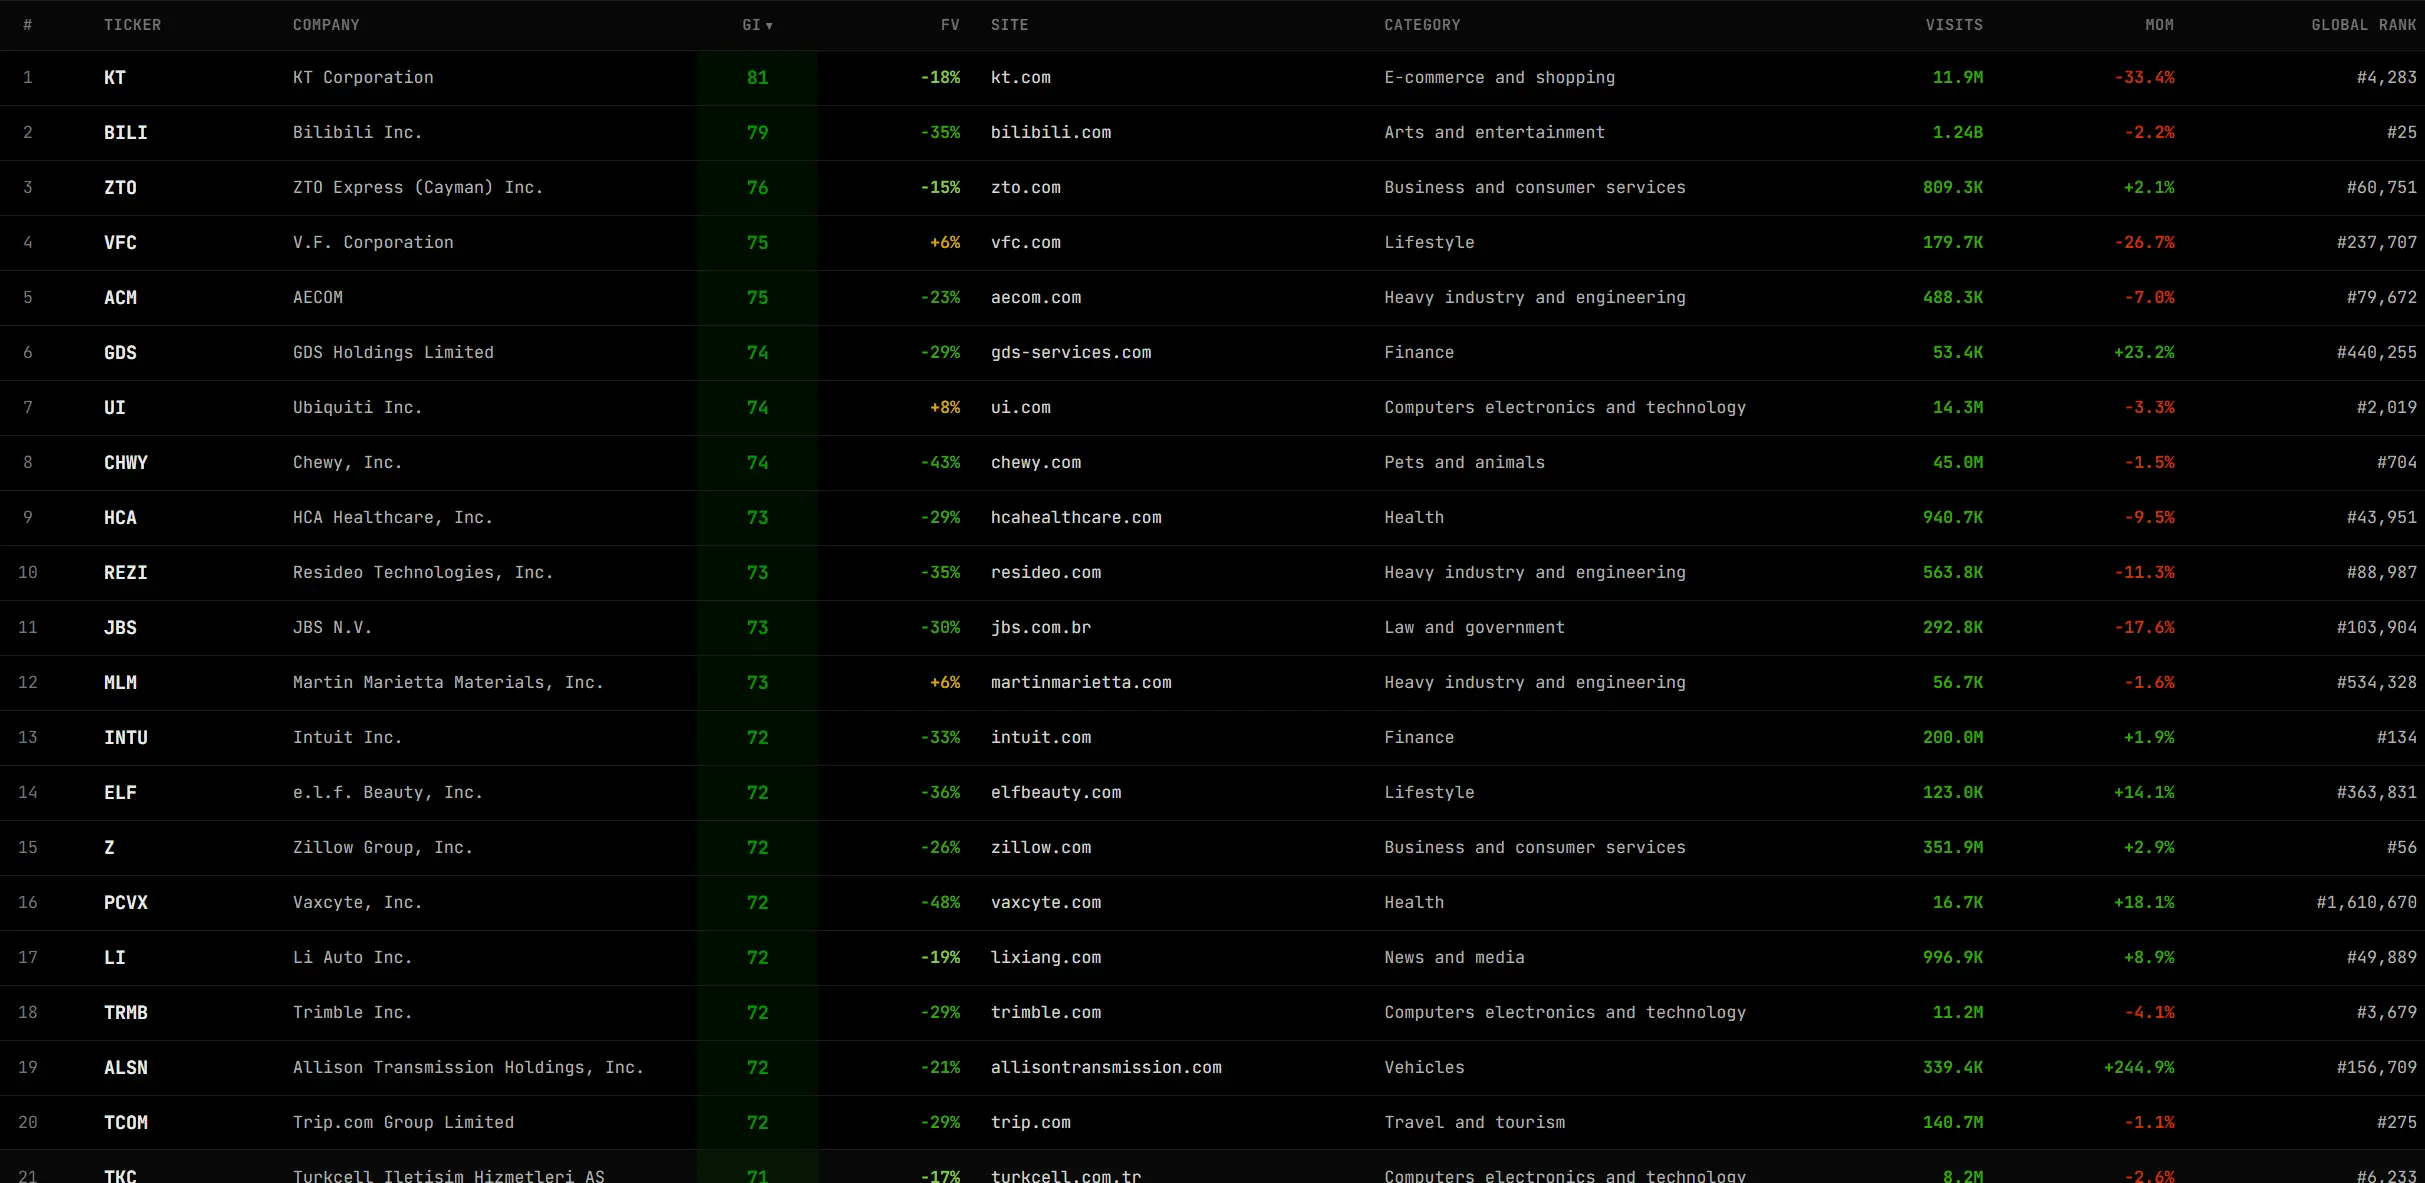The image size is (2425, 1183).
Task: Click company name Bilibili Inc.
Action: click(357, 133)
